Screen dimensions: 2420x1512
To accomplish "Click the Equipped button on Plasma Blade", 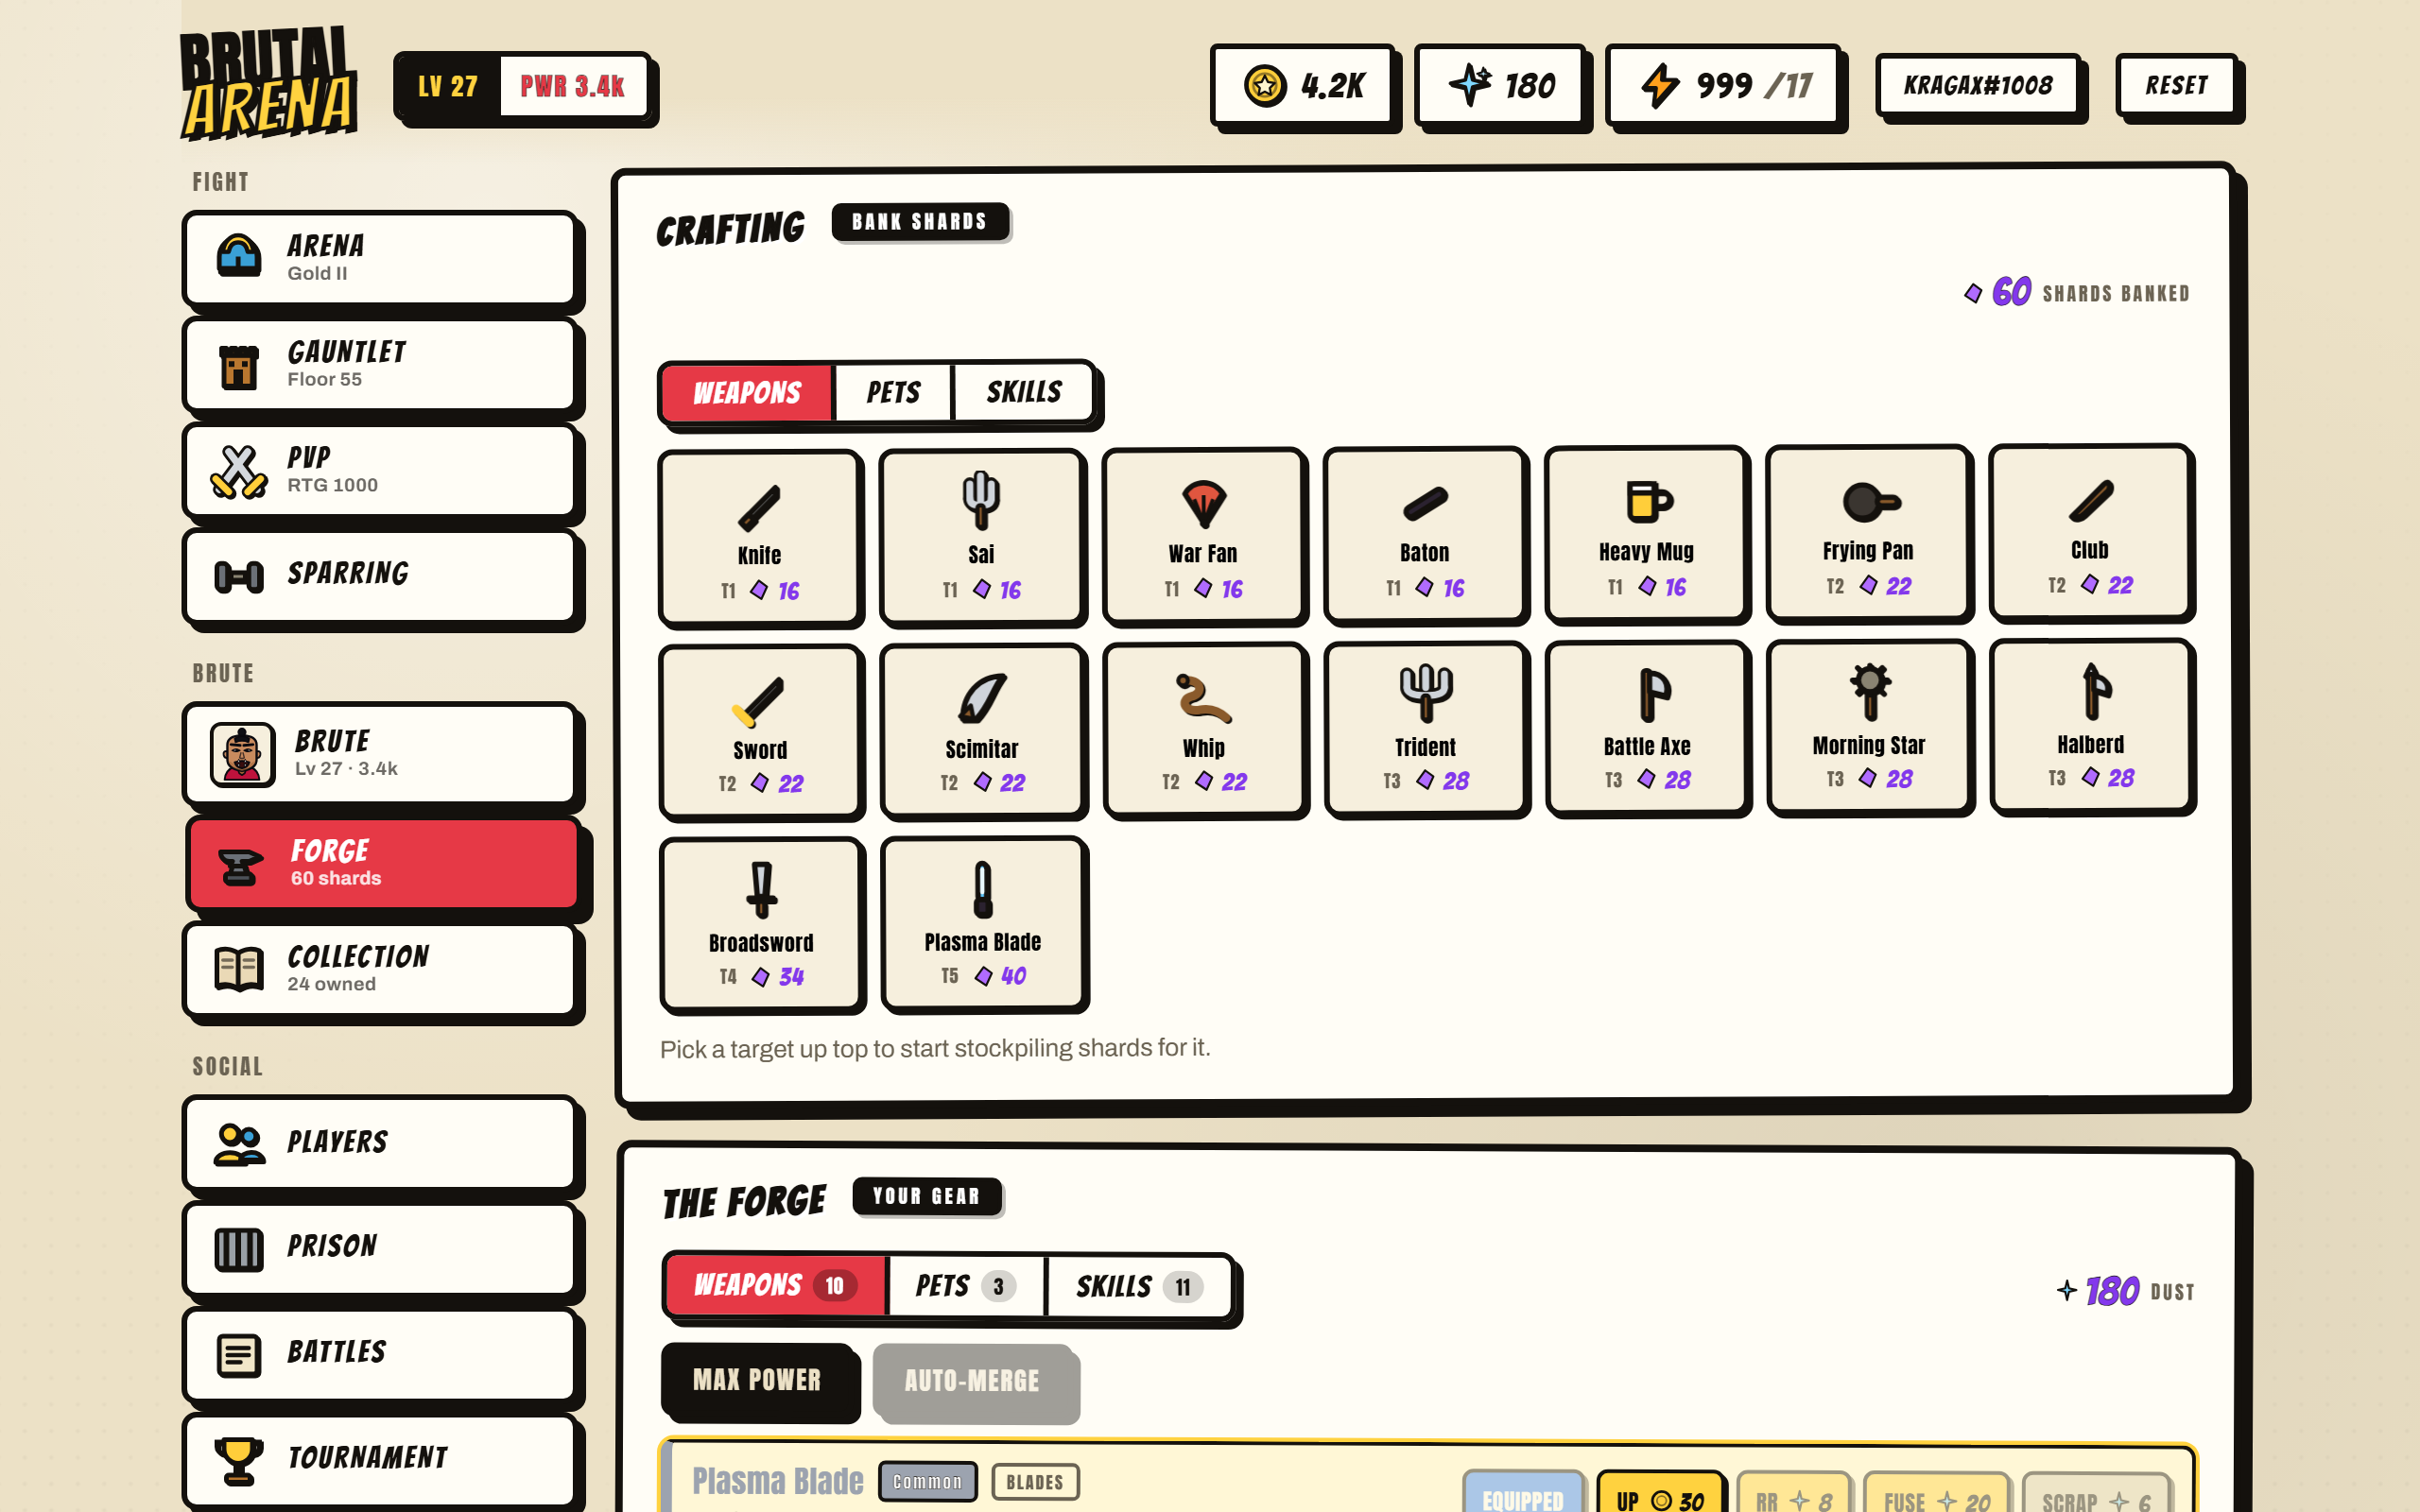I will [x=1522, y=1498].
